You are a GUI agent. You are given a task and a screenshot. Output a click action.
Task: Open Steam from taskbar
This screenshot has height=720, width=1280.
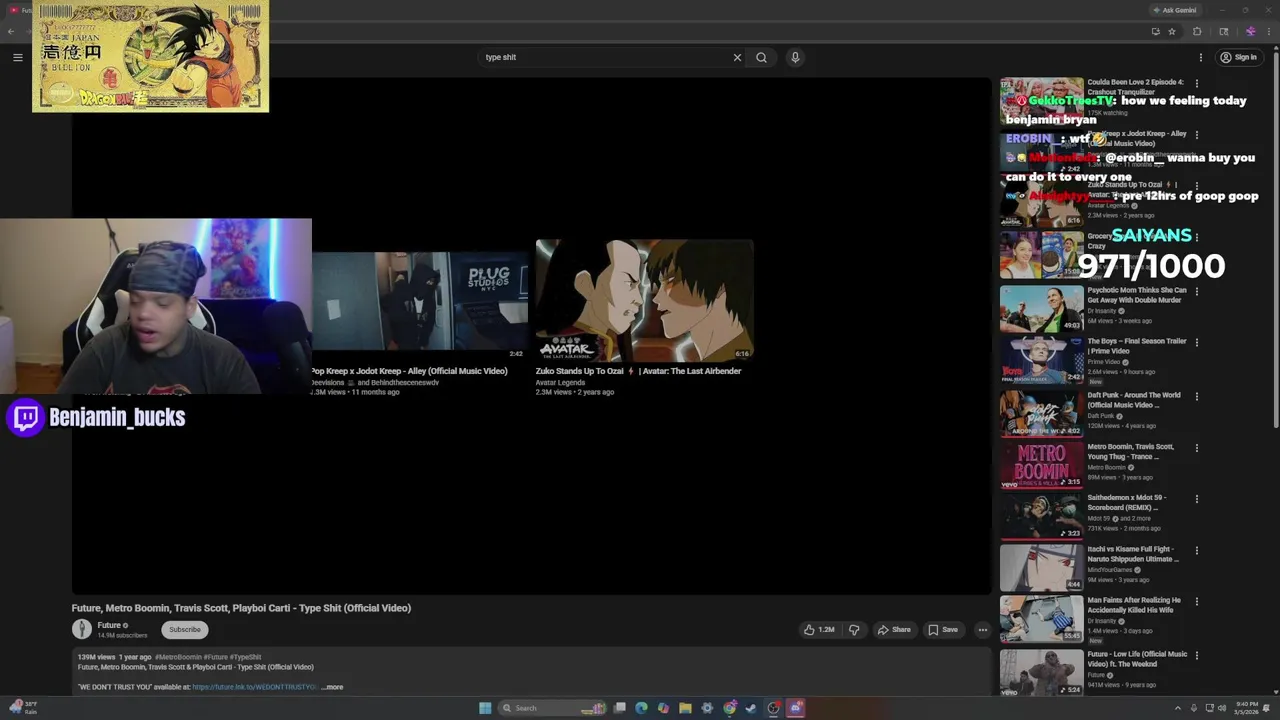751,708
